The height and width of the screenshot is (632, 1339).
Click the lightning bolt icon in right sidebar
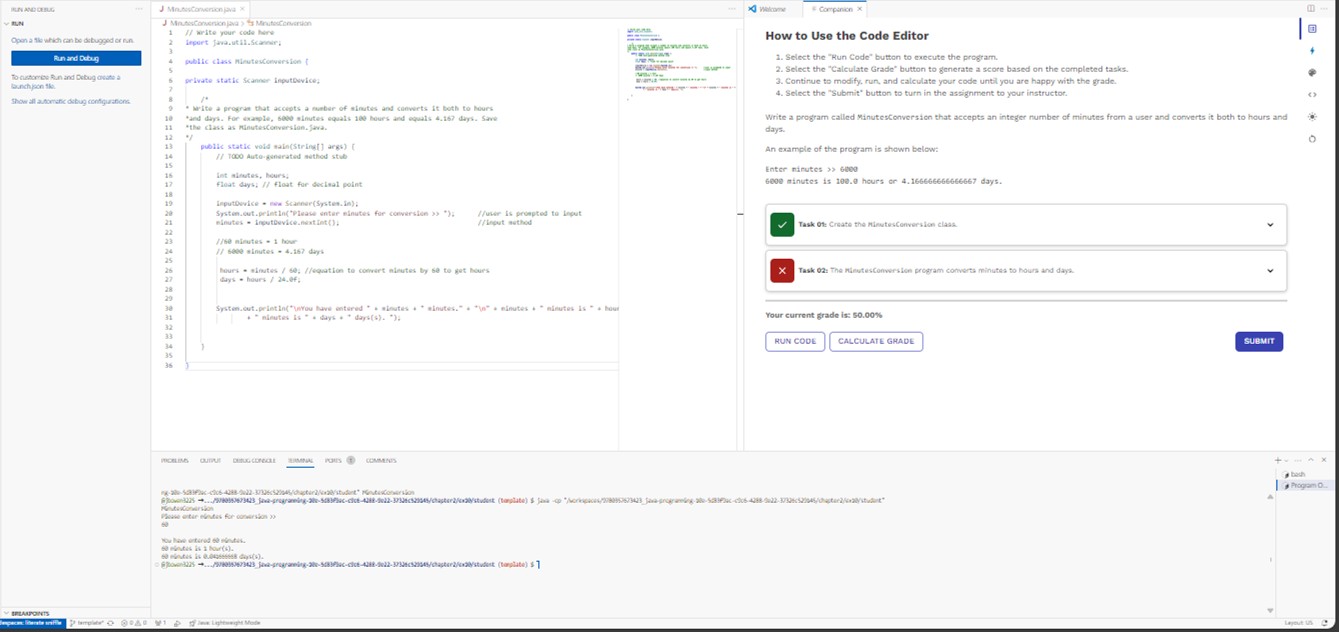[1312, 50]
